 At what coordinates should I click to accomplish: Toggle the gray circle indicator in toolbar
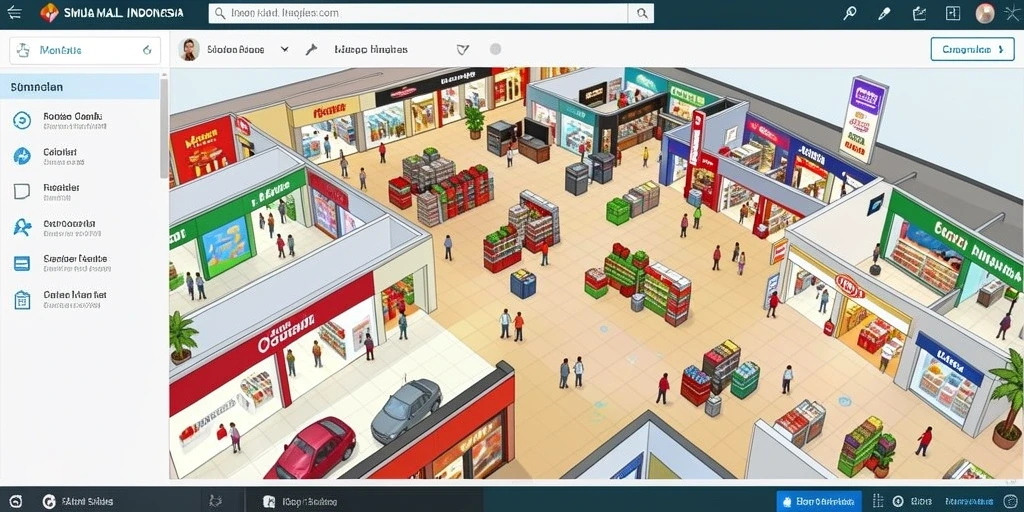tap(496, 49)
